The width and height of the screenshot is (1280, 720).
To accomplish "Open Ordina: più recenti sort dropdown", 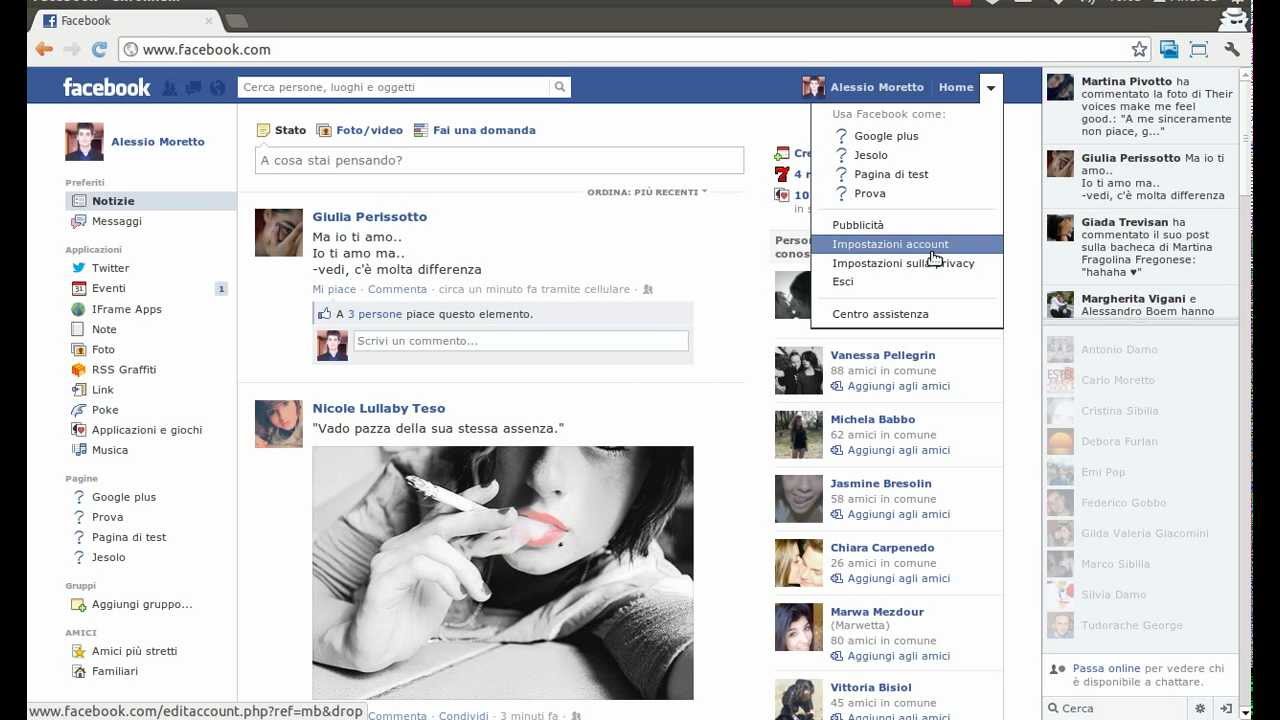I will 646,192.
